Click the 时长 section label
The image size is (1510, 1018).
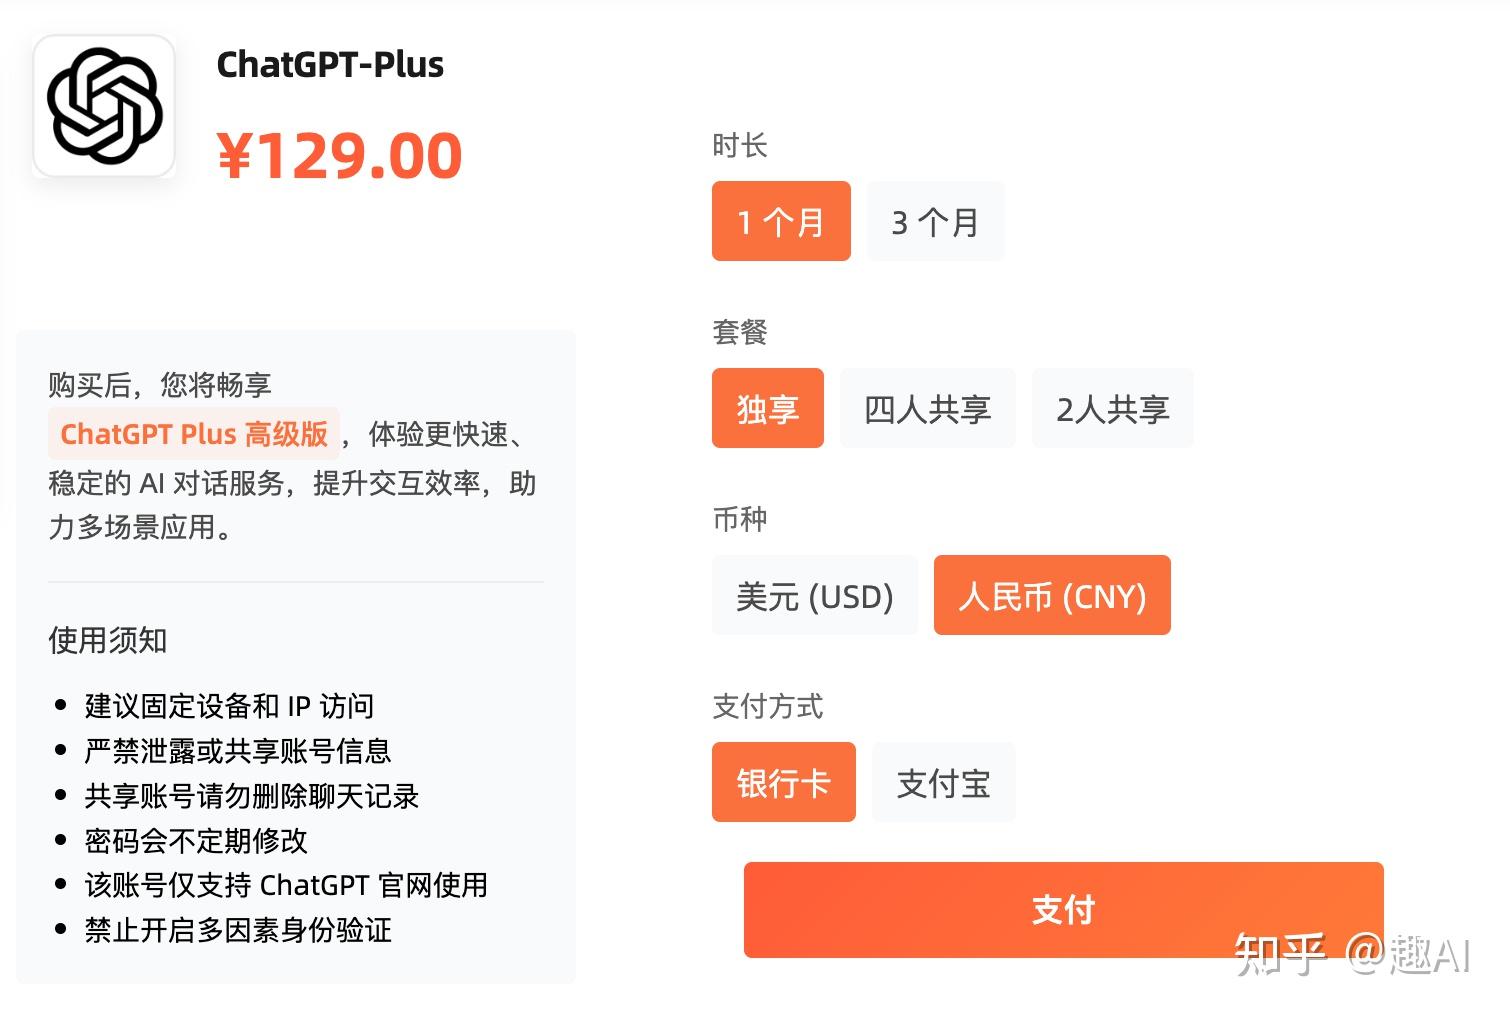click(739, 146)
